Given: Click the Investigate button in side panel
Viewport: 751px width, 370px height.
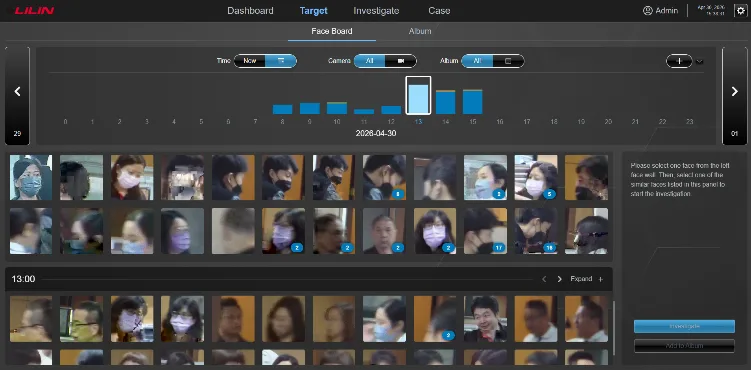Looking at the screenshot, I should [684, 326].
